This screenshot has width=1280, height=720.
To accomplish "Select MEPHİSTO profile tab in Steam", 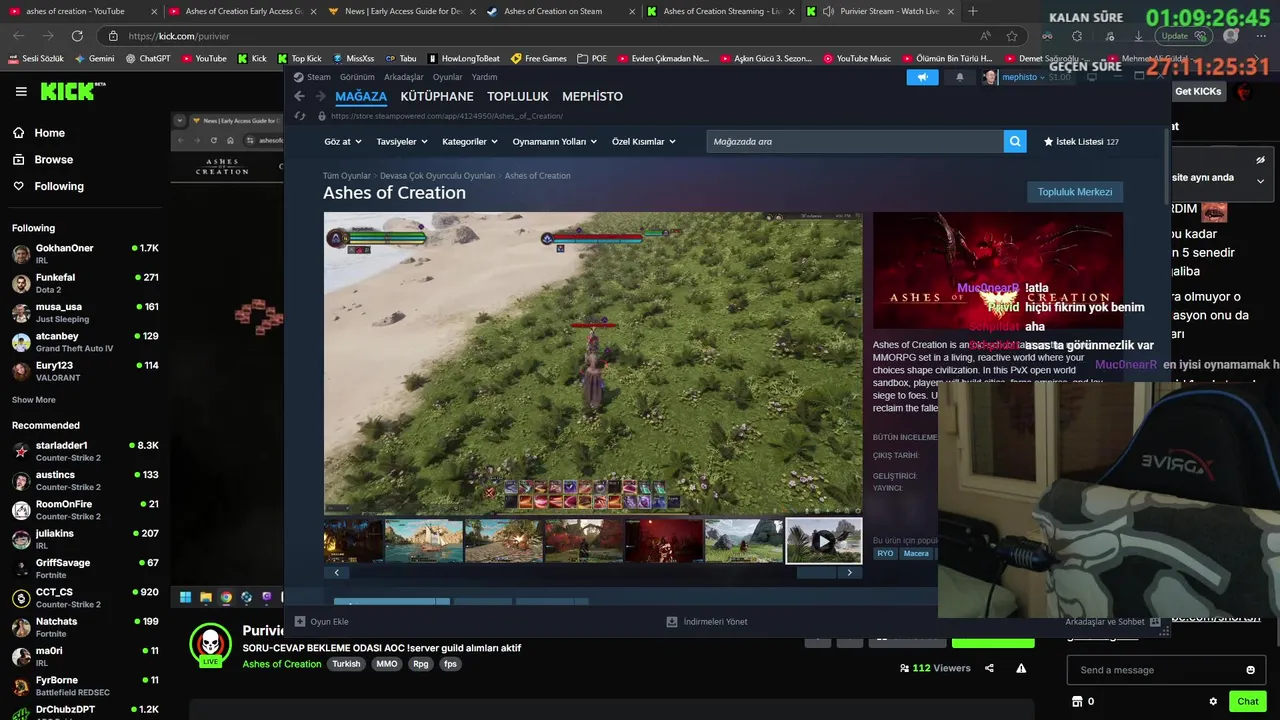I will (592, 96).
